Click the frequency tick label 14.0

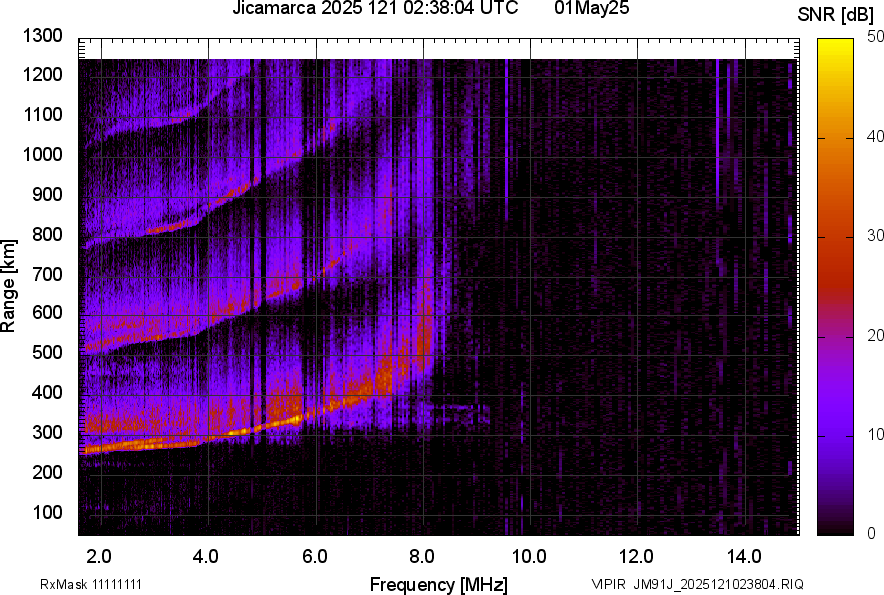point(744,557)
